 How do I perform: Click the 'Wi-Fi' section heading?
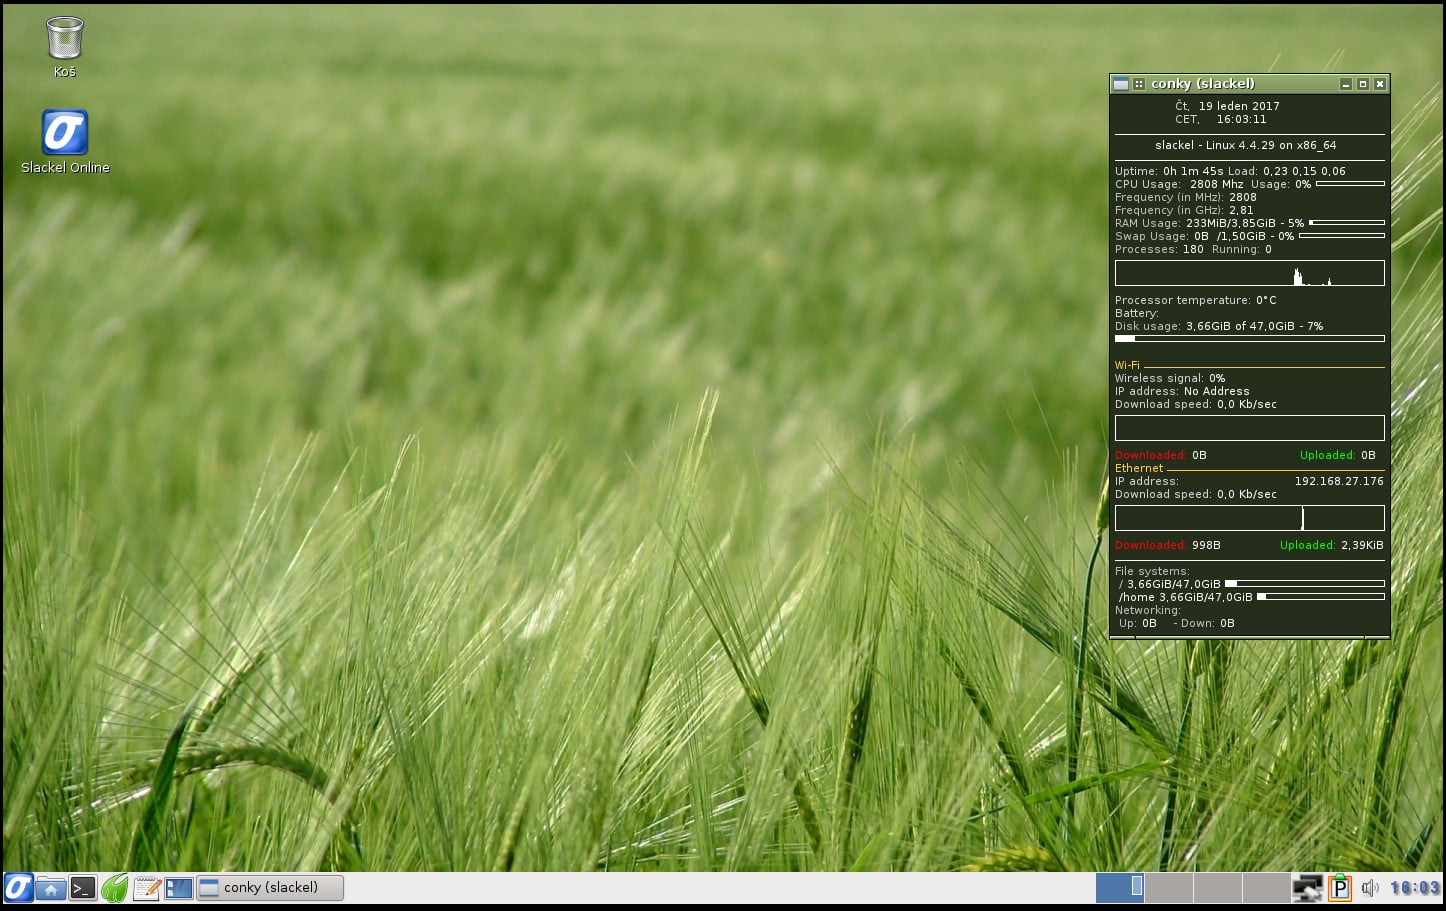pos(1127,365)
